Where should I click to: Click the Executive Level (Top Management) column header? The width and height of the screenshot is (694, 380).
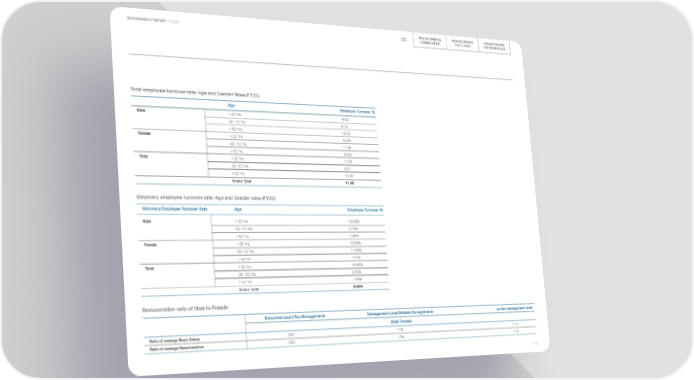[295, 317]
